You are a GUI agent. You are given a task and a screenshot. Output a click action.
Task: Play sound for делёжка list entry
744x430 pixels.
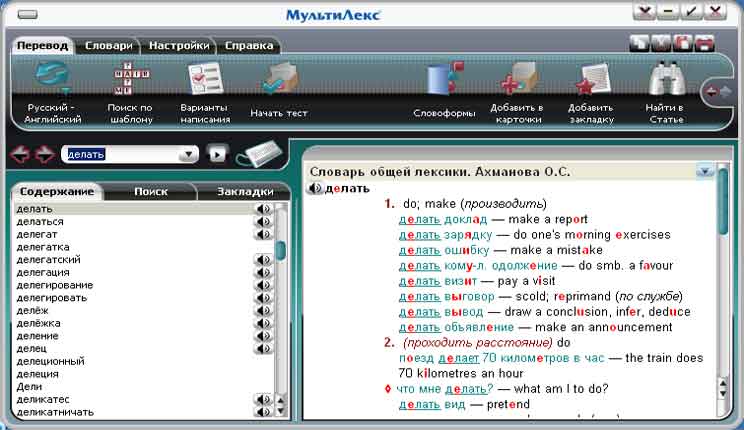(x=263, y=323)
